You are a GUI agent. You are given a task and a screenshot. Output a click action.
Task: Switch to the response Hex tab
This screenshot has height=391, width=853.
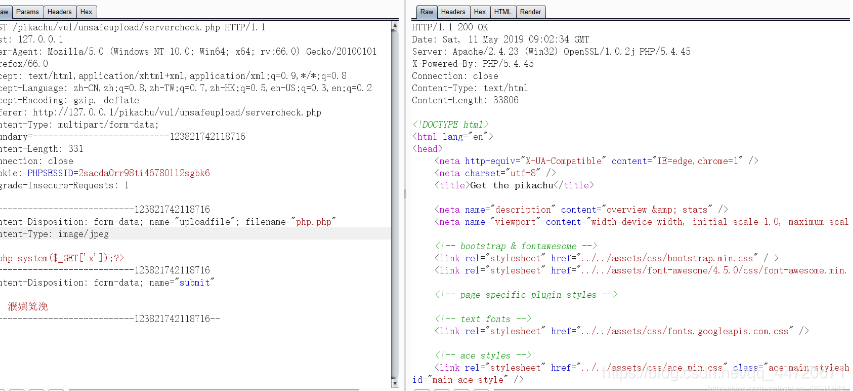click(479, 11)
